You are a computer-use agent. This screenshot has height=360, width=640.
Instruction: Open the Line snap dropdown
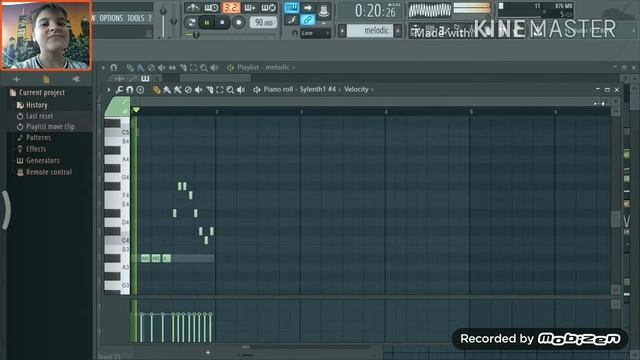coord(315,33)
